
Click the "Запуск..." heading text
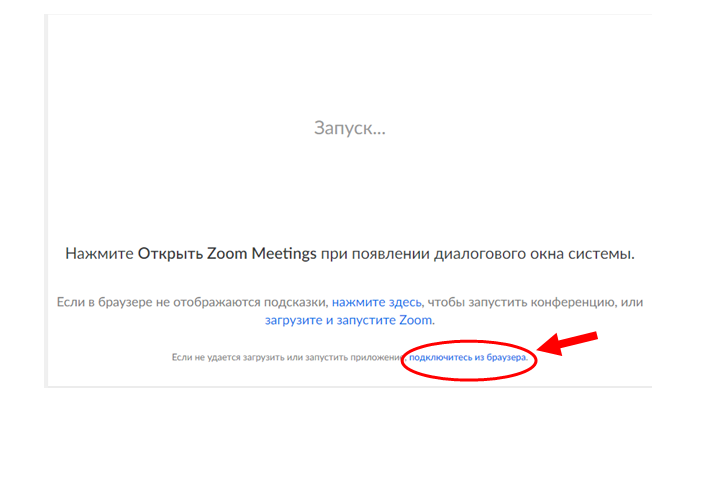[x=350, y=128]
